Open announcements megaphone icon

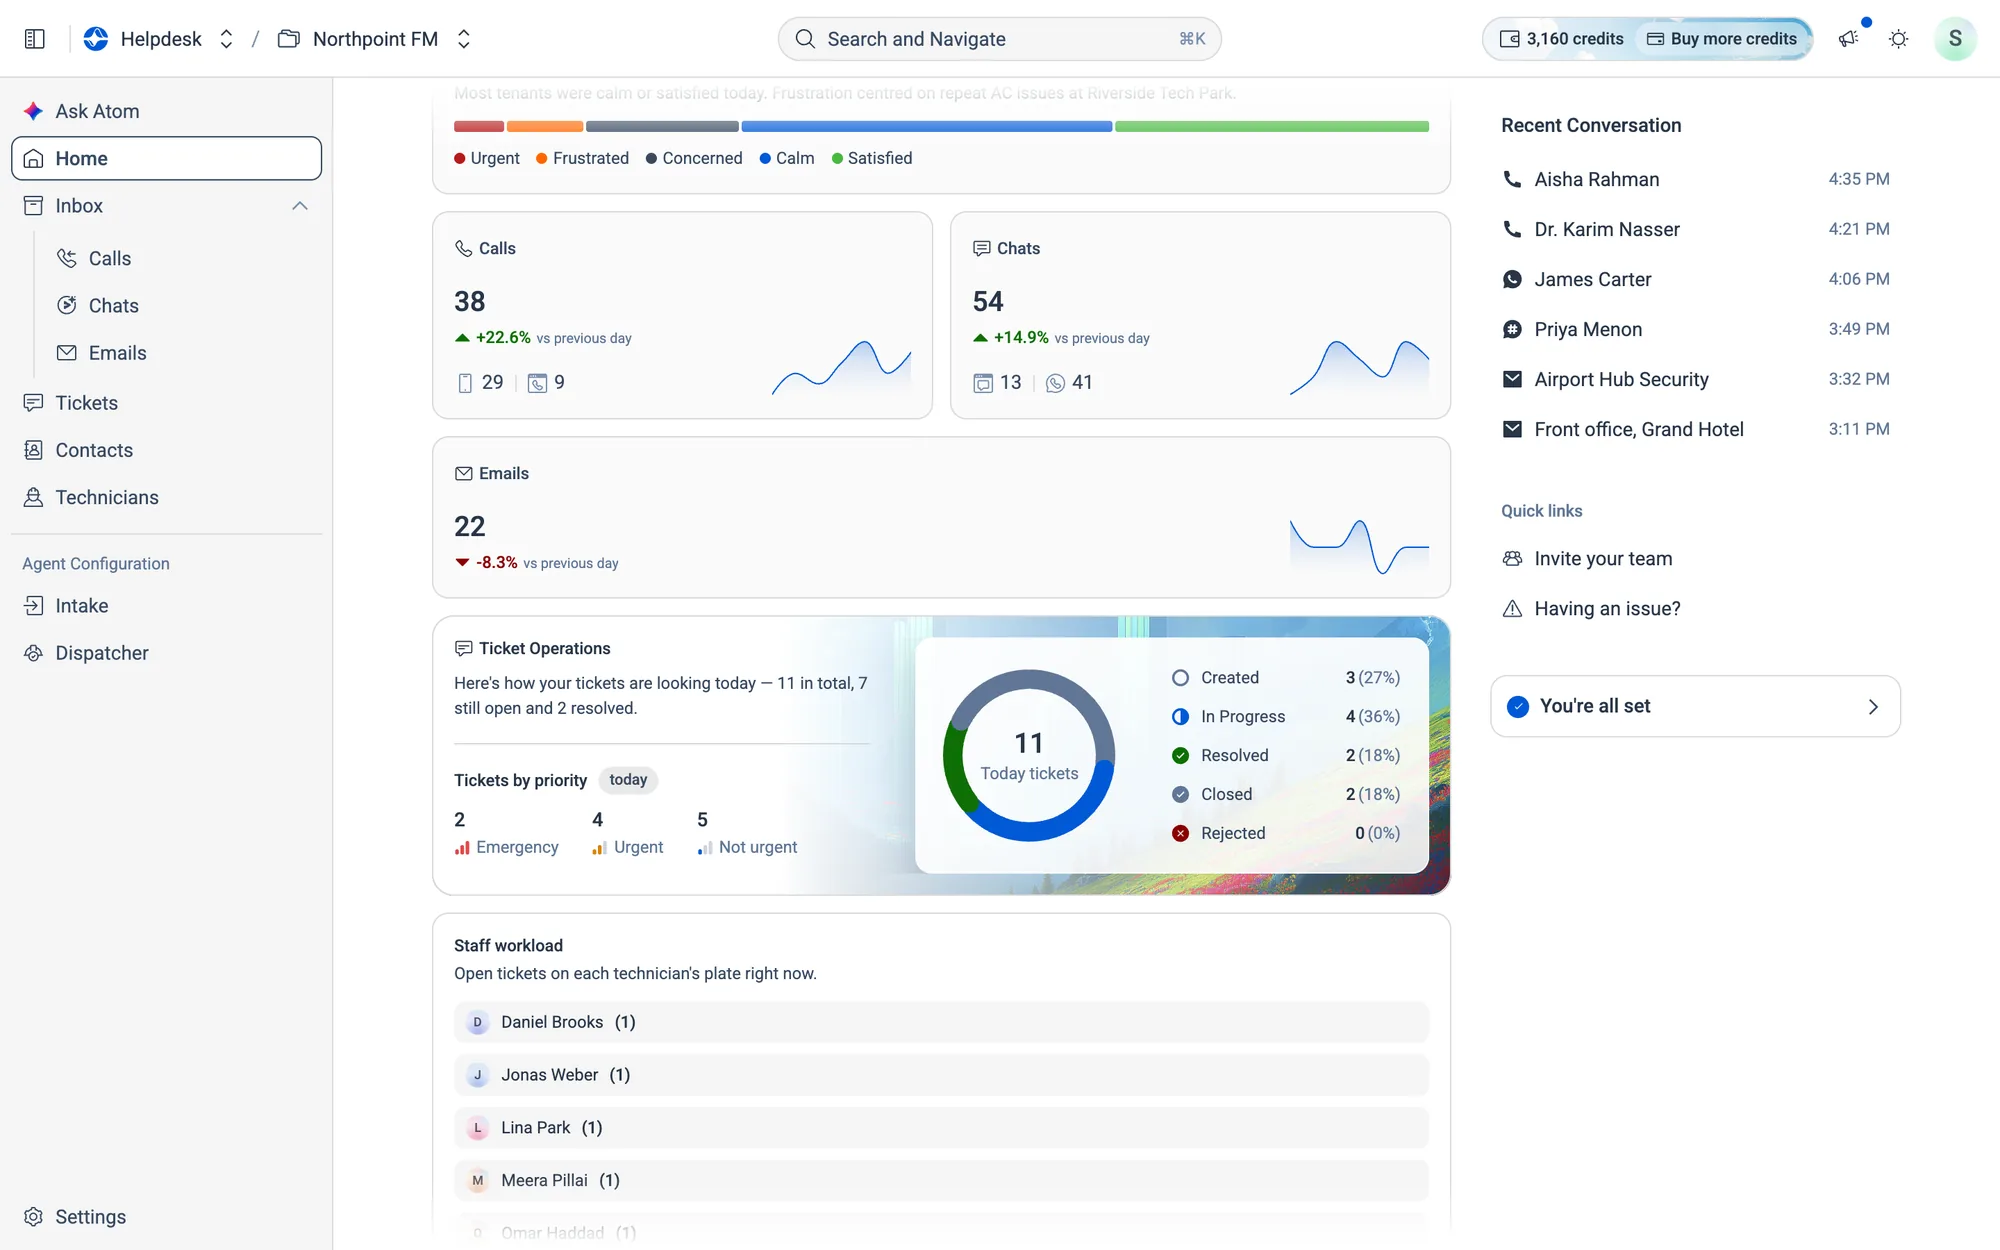[x=1848, y=39]
